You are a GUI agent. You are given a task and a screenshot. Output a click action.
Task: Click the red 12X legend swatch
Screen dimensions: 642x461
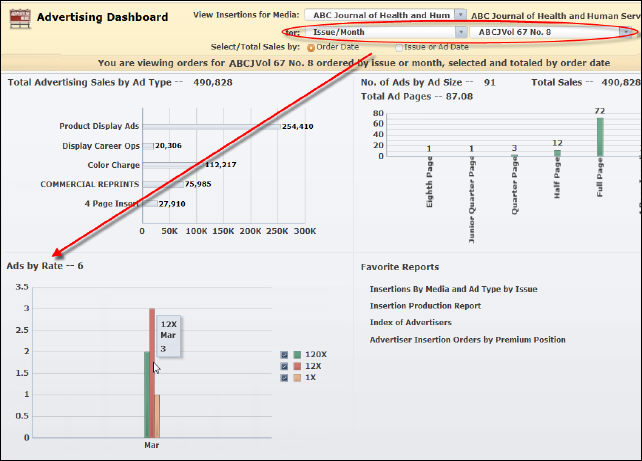click(298, 366)
